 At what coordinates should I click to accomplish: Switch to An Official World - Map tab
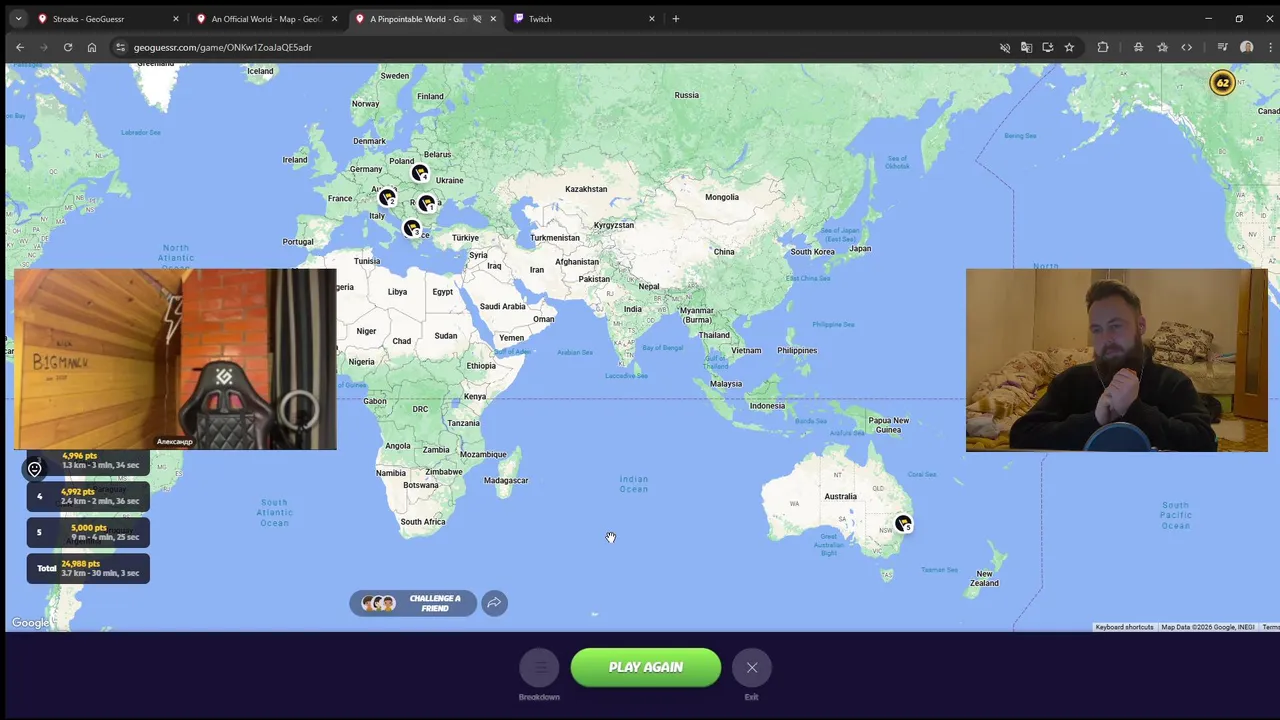coord(265,19)
